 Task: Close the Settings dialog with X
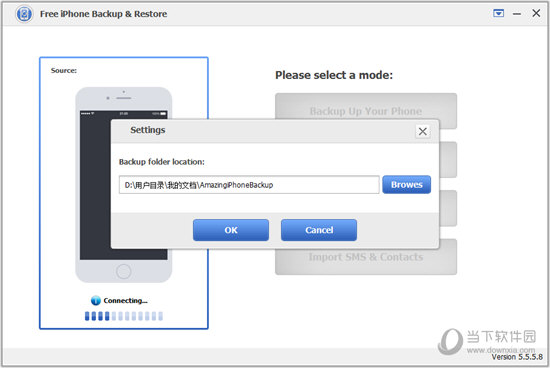[423, 132]
